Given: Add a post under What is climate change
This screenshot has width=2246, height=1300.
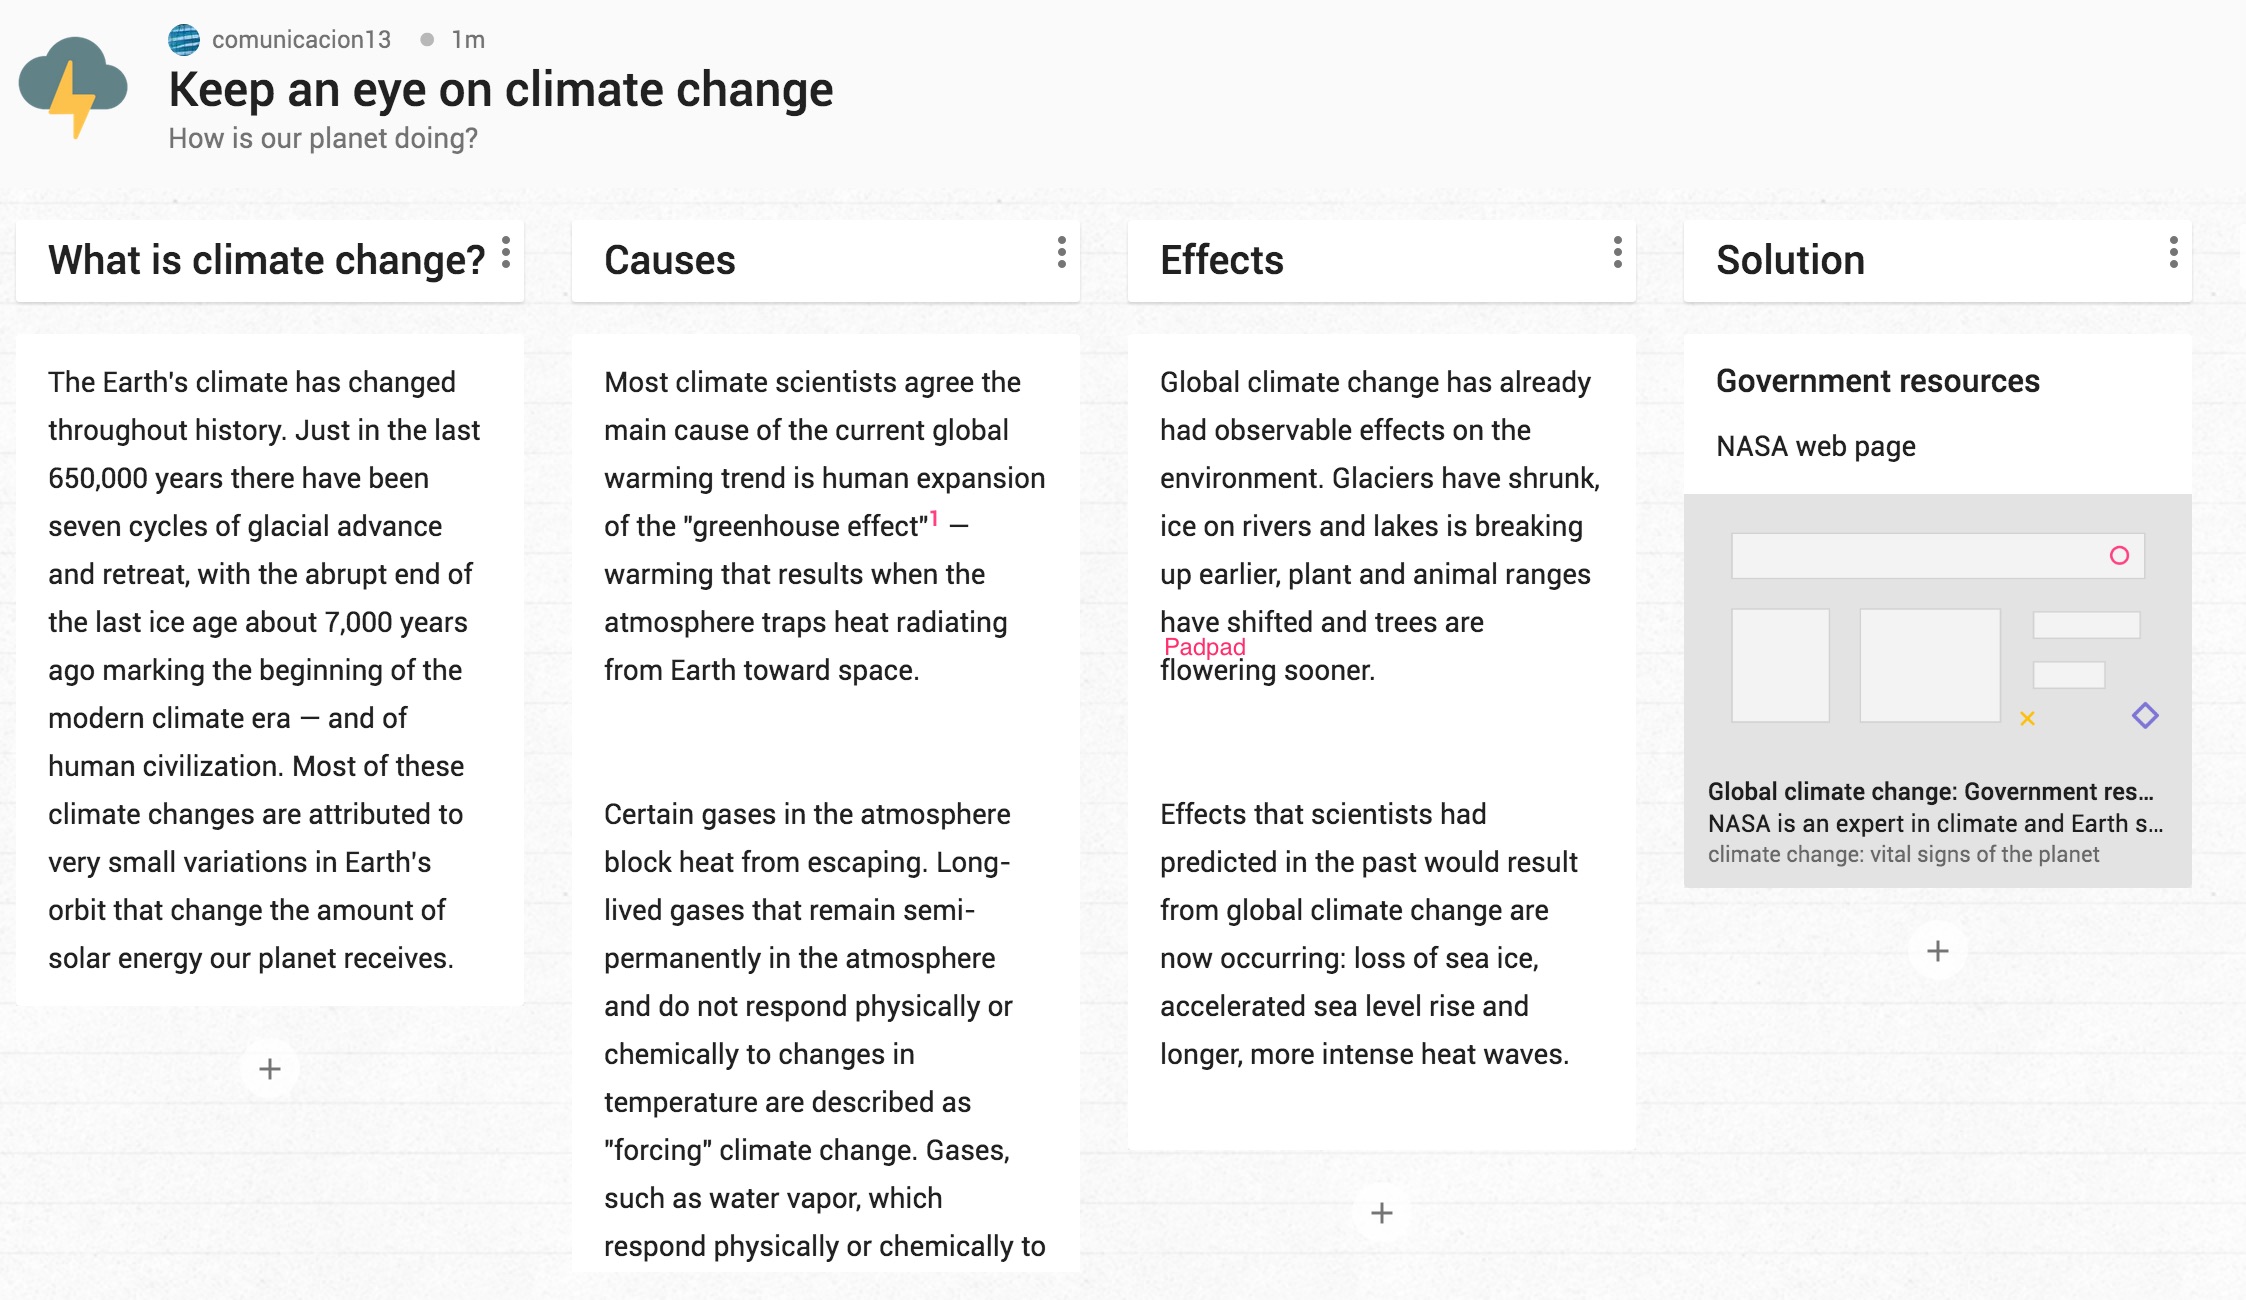Looking at the screenshot, I should 270,1069.
